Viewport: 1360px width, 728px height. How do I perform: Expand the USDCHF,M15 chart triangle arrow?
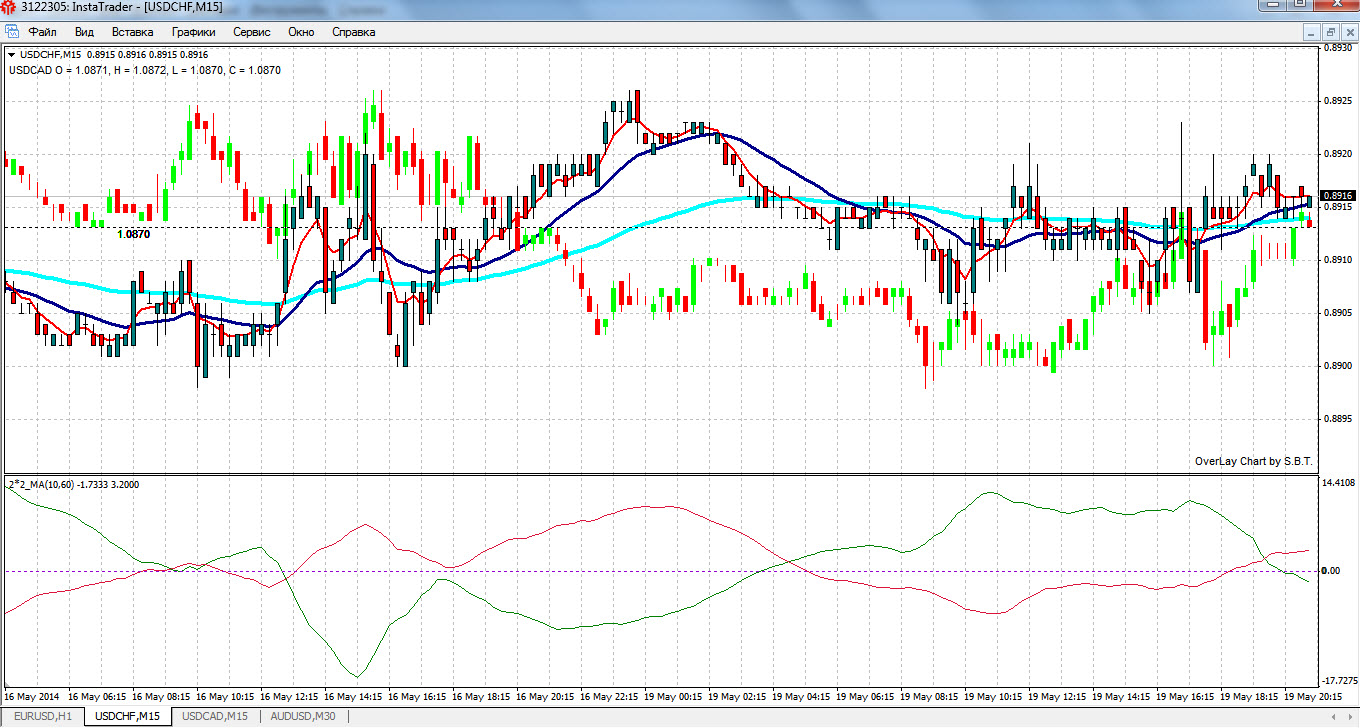12,54
